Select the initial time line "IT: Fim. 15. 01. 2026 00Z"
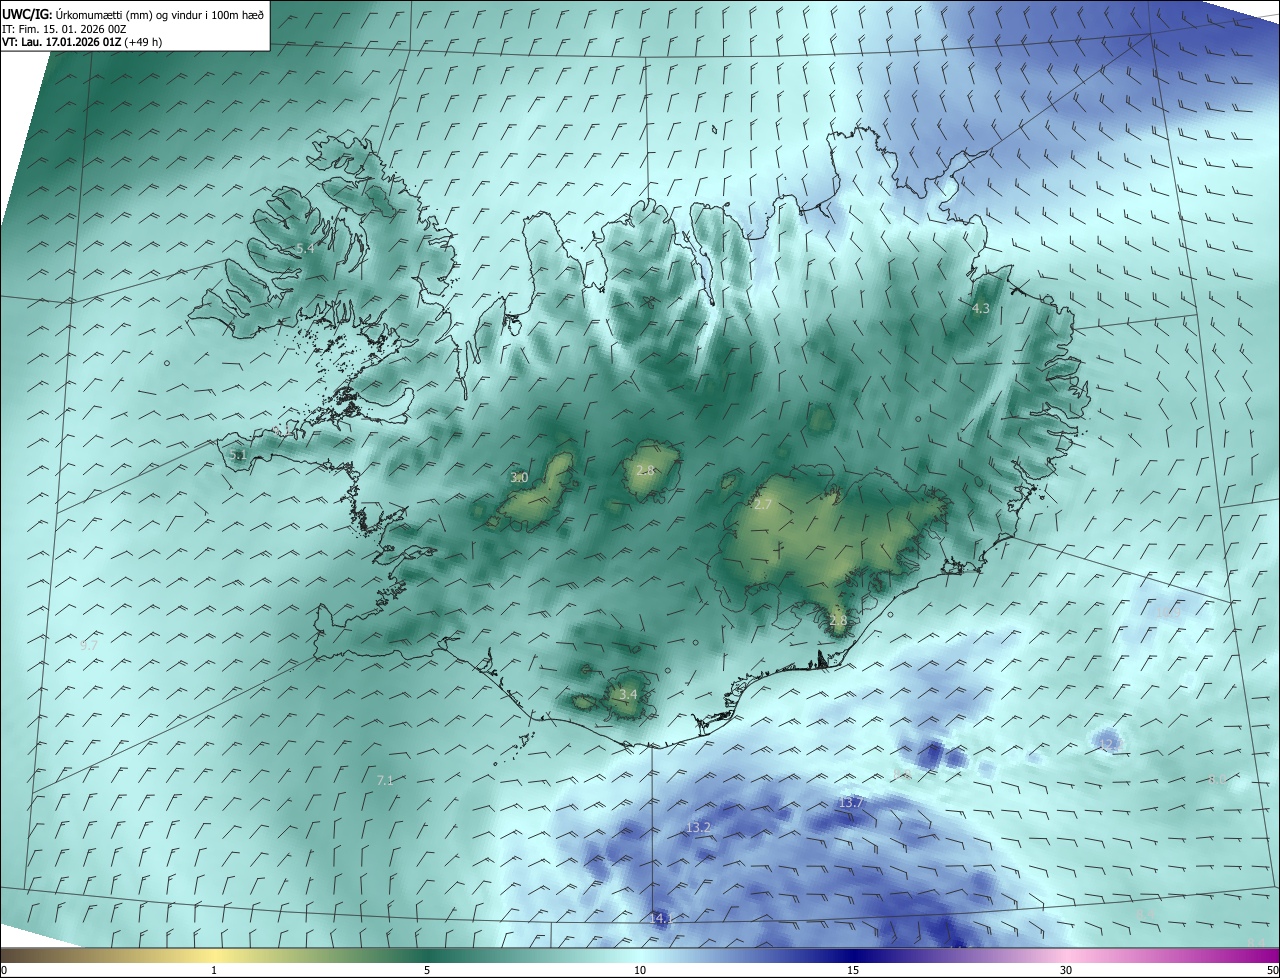This screenshot has height=978, width=1280. pyautogui.click(x=66, y=28)
